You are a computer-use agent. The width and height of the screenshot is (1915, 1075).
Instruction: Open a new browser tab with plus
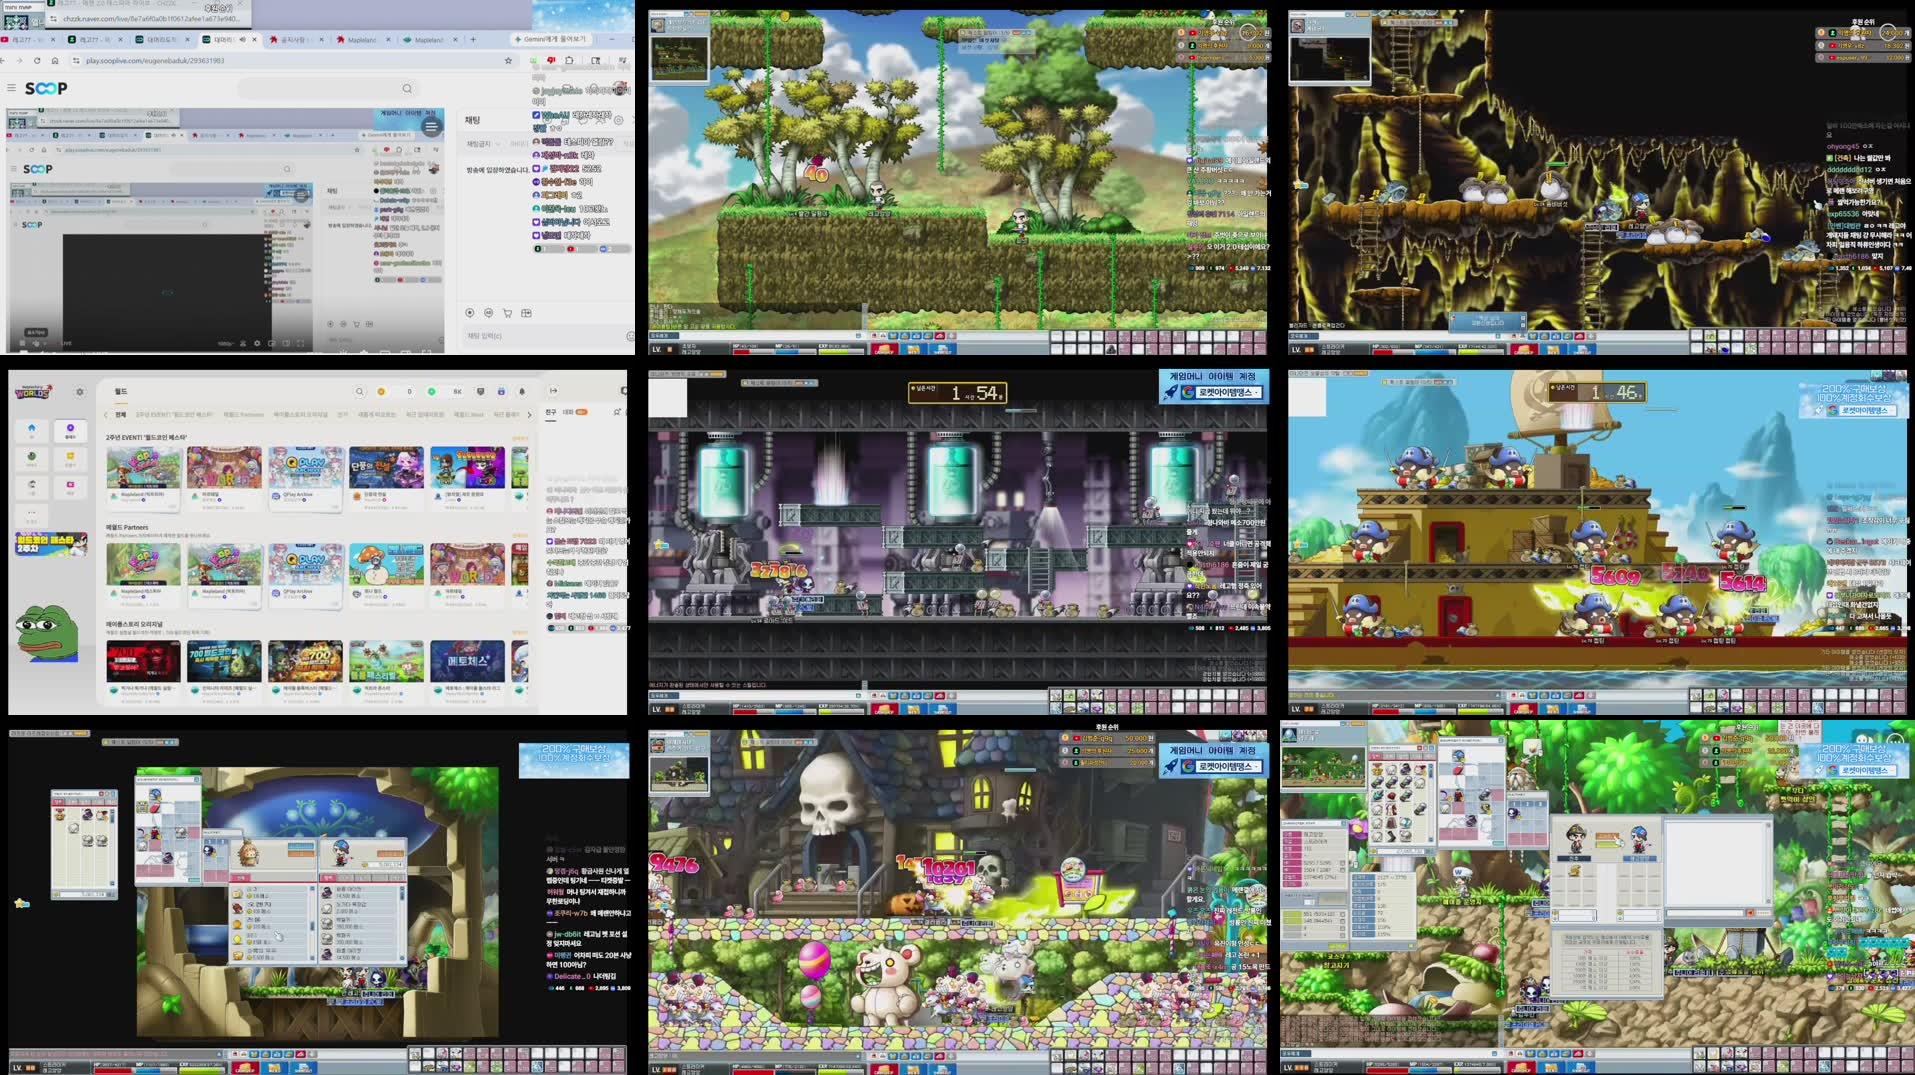click(473, 40)
